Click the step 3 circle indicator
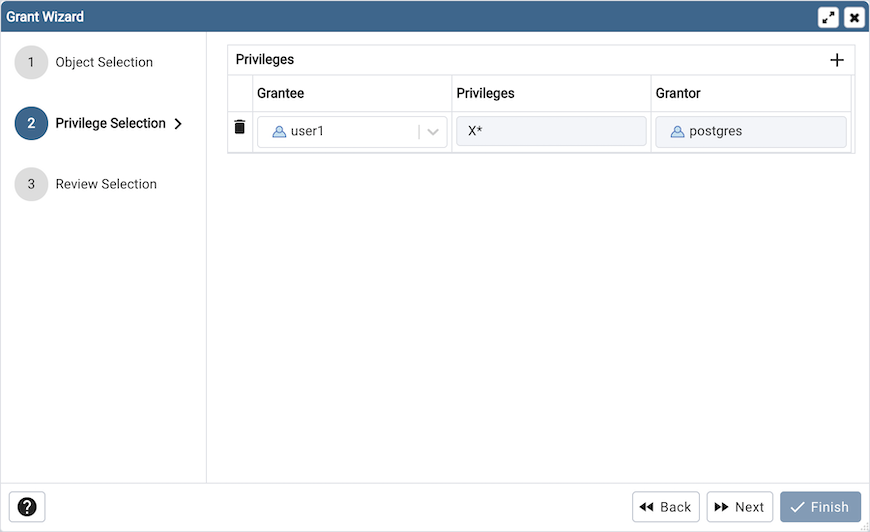Image resolution: width=870 pixels, height=532 pixels. coord(31,184)
